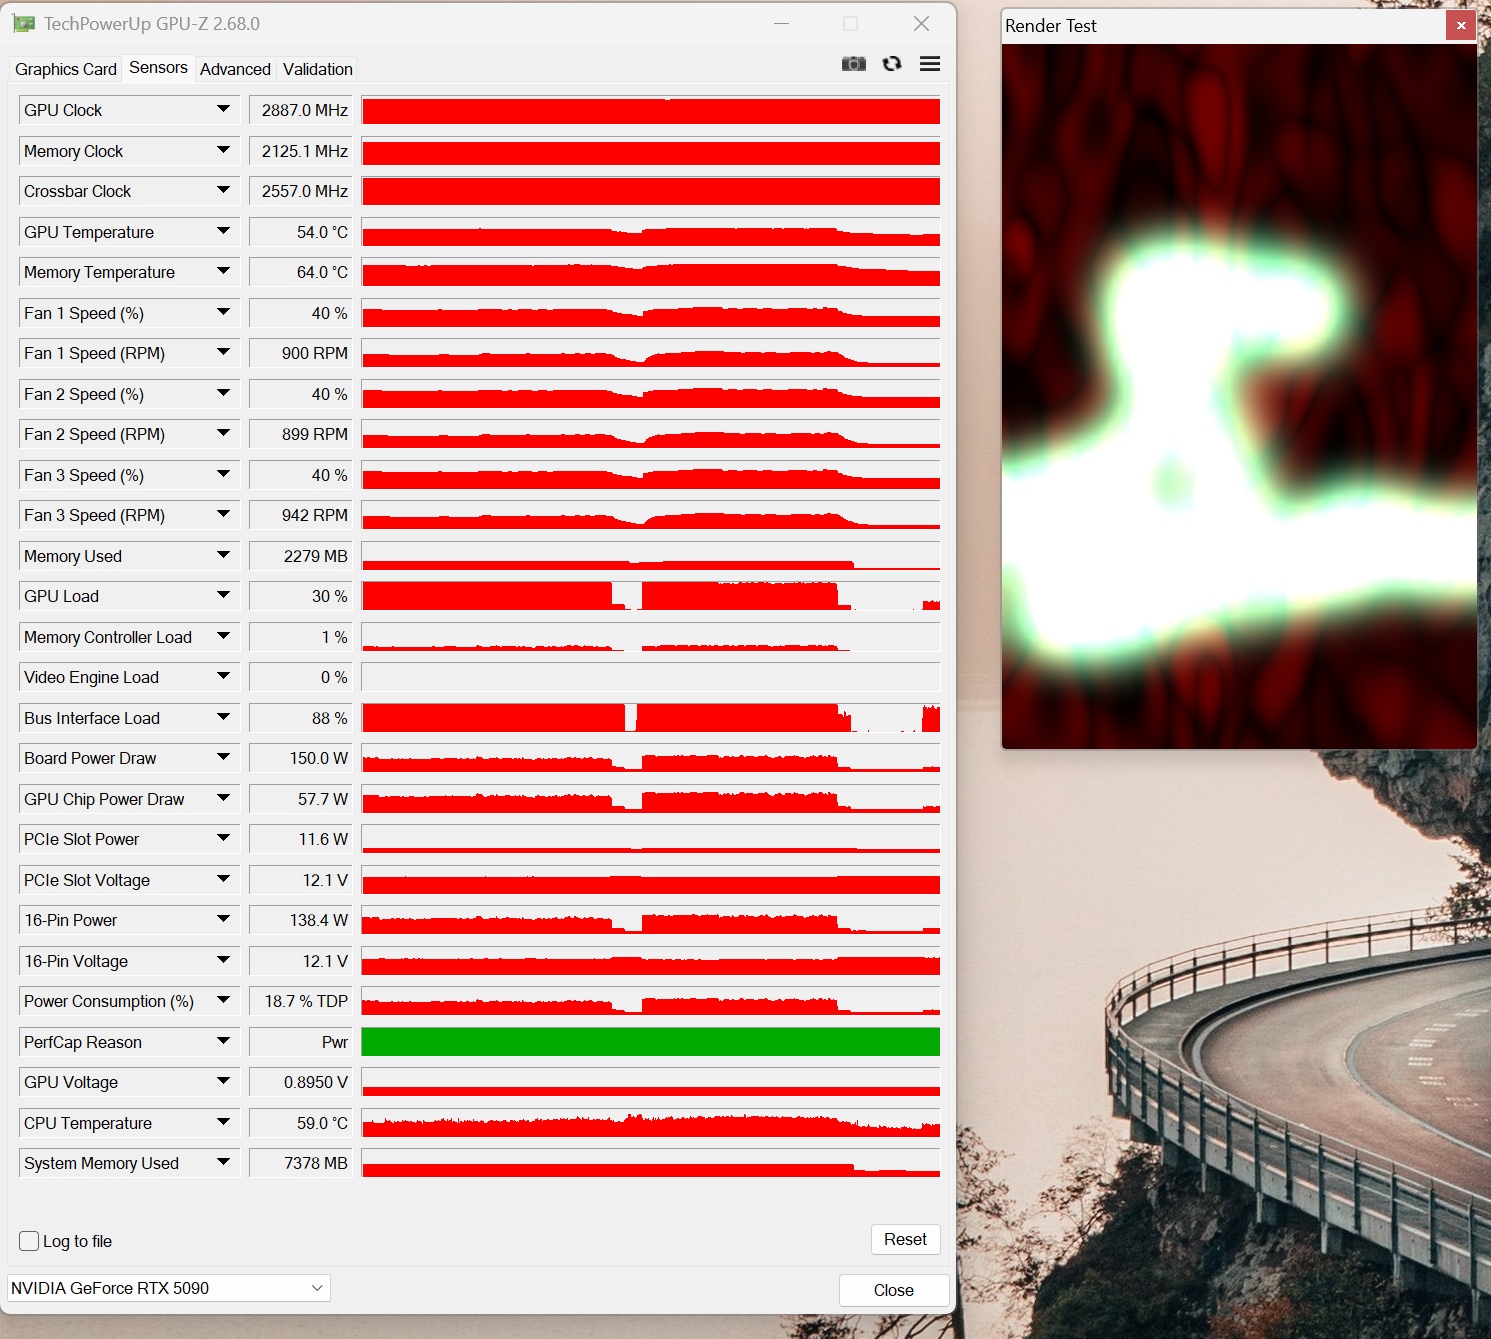
Task: Expand the Fan 3 Speed (%) dropdown
Action: point(223,474)
